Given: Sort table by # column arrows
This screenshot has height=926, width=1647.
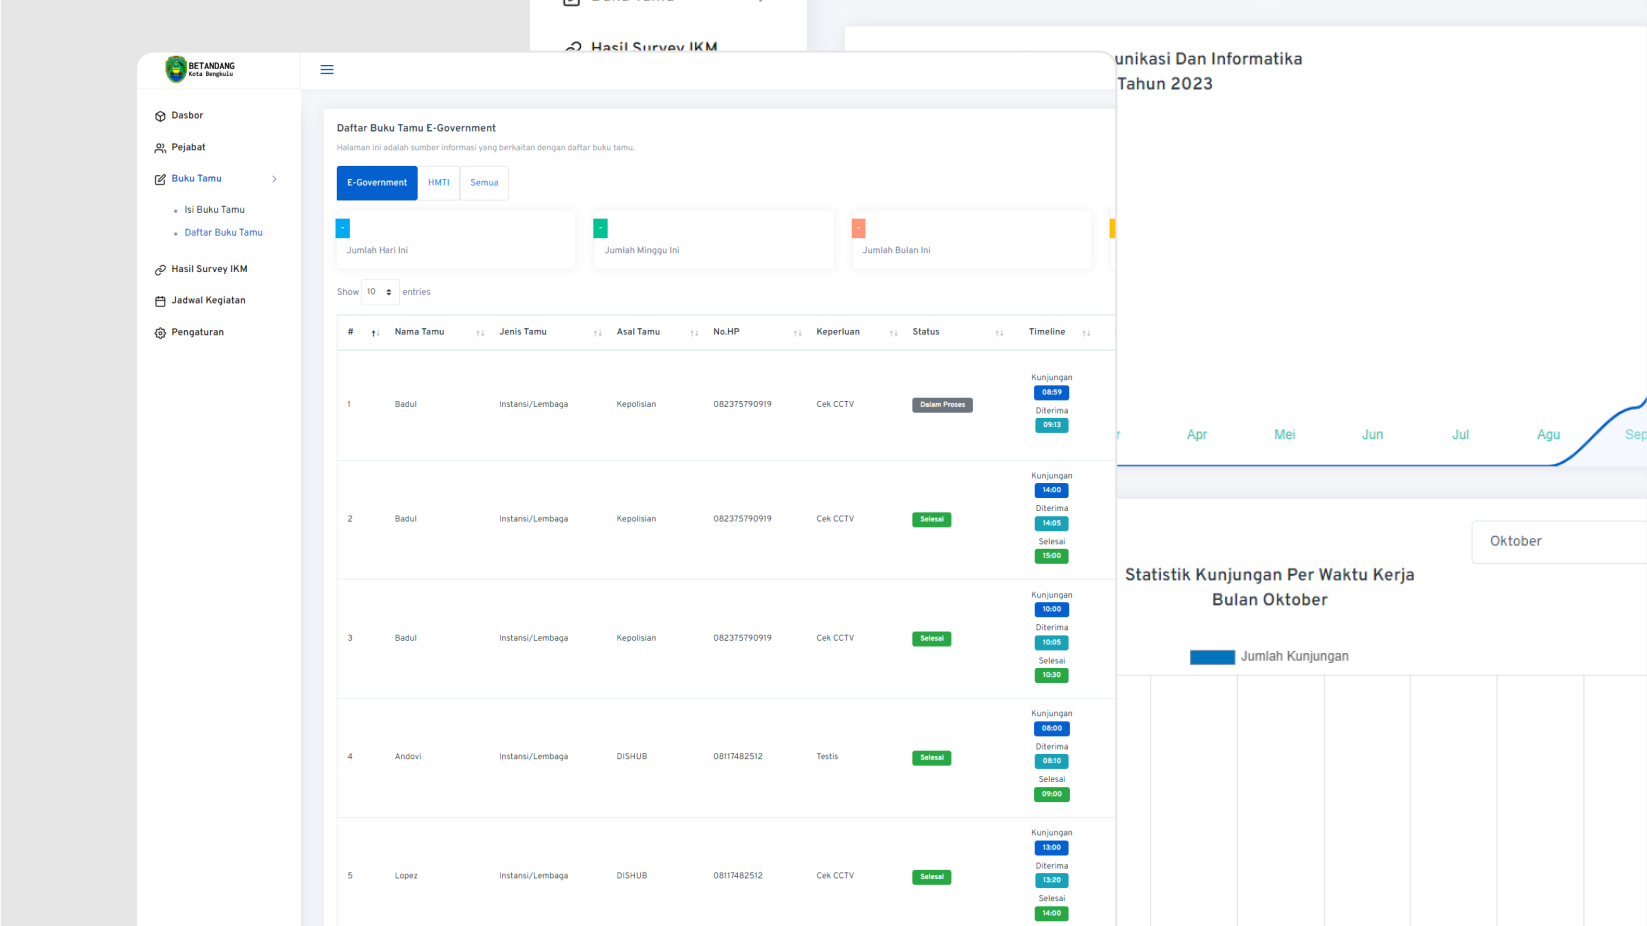Looking at the screenshot, I should click(x=375, y=333).
